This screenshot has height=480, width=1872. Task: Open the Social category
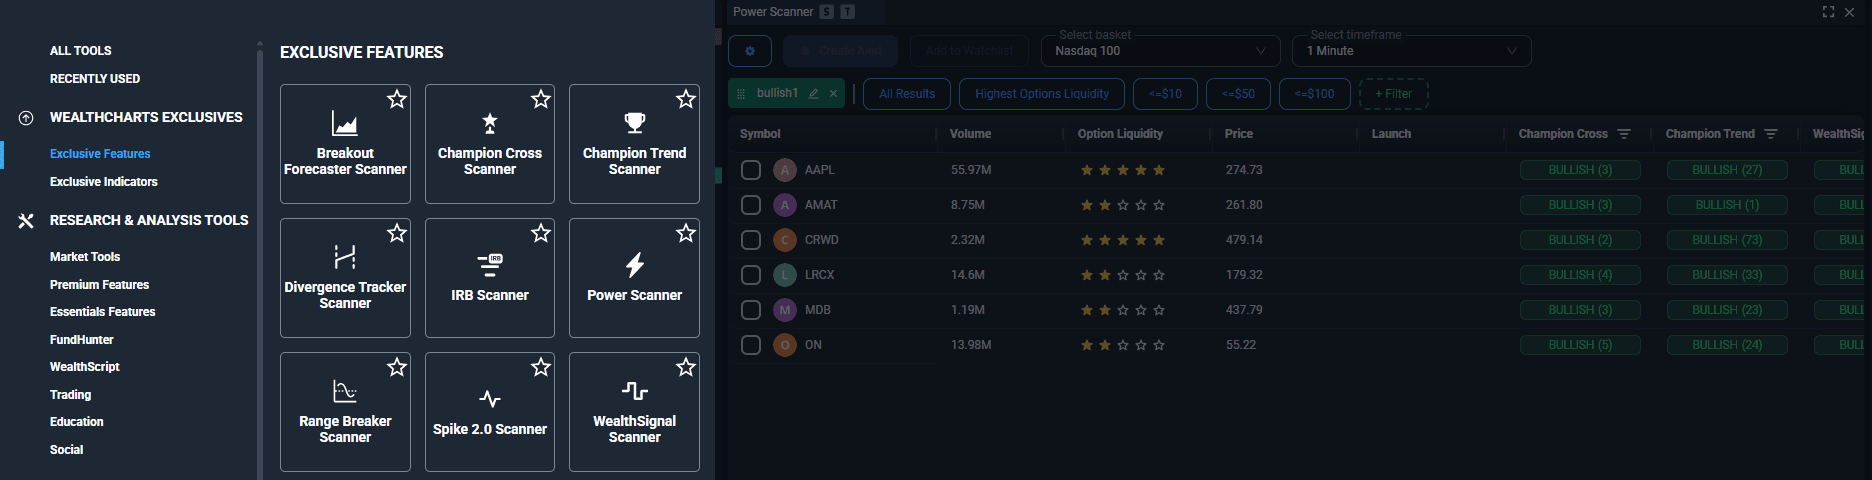click(67, 450)
